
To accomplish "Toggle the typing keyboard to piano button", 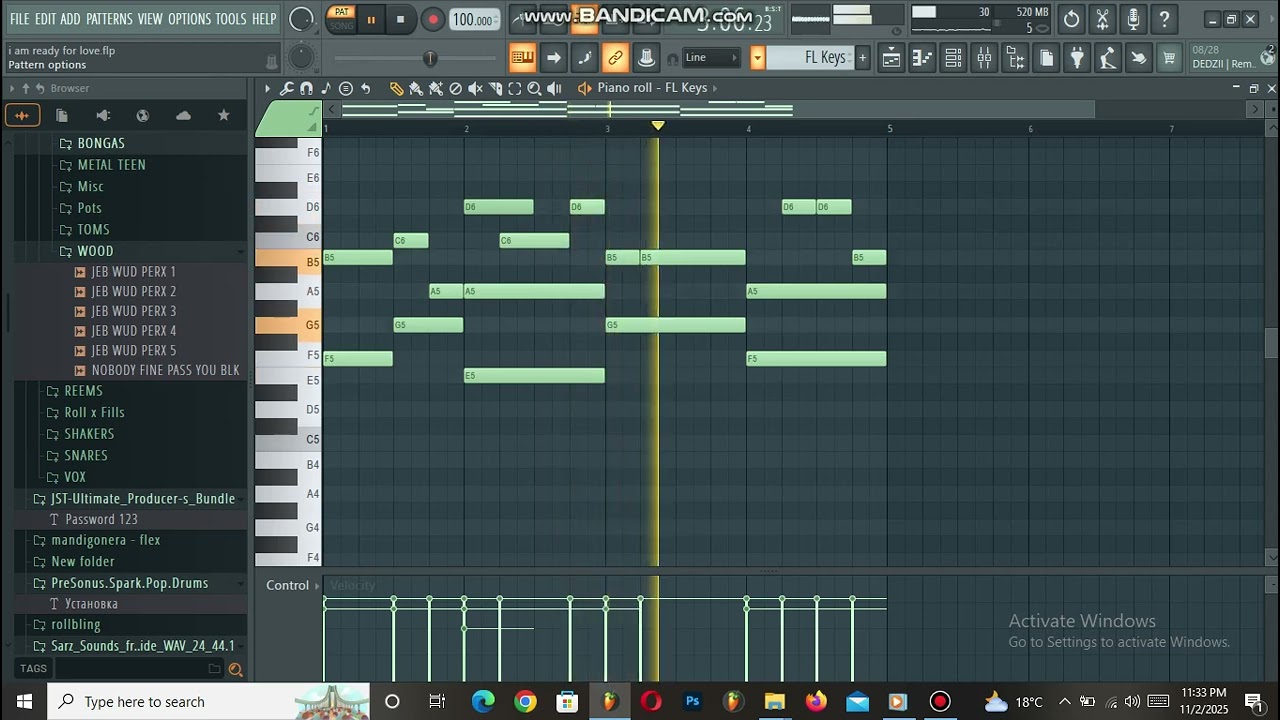I will 522,58.
